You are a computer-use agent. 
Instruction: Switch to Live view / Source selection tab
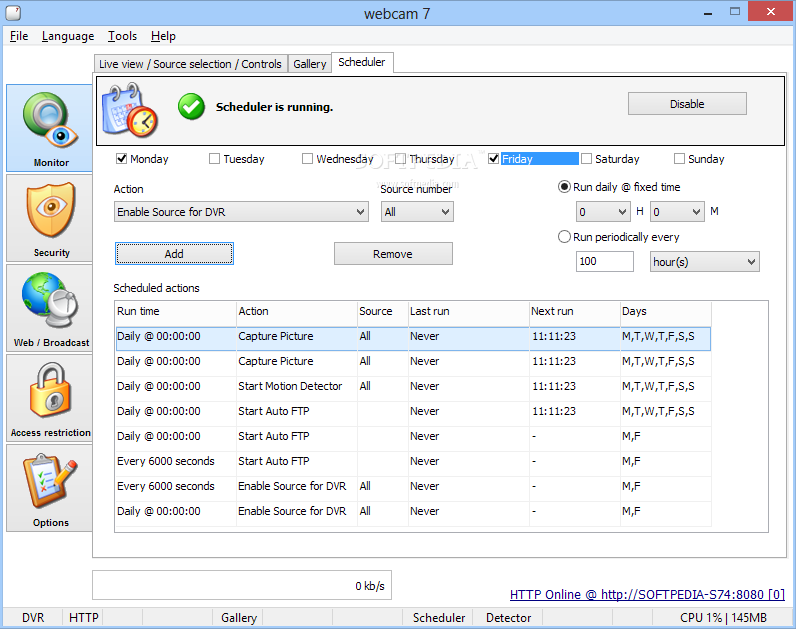click(190, 64)
